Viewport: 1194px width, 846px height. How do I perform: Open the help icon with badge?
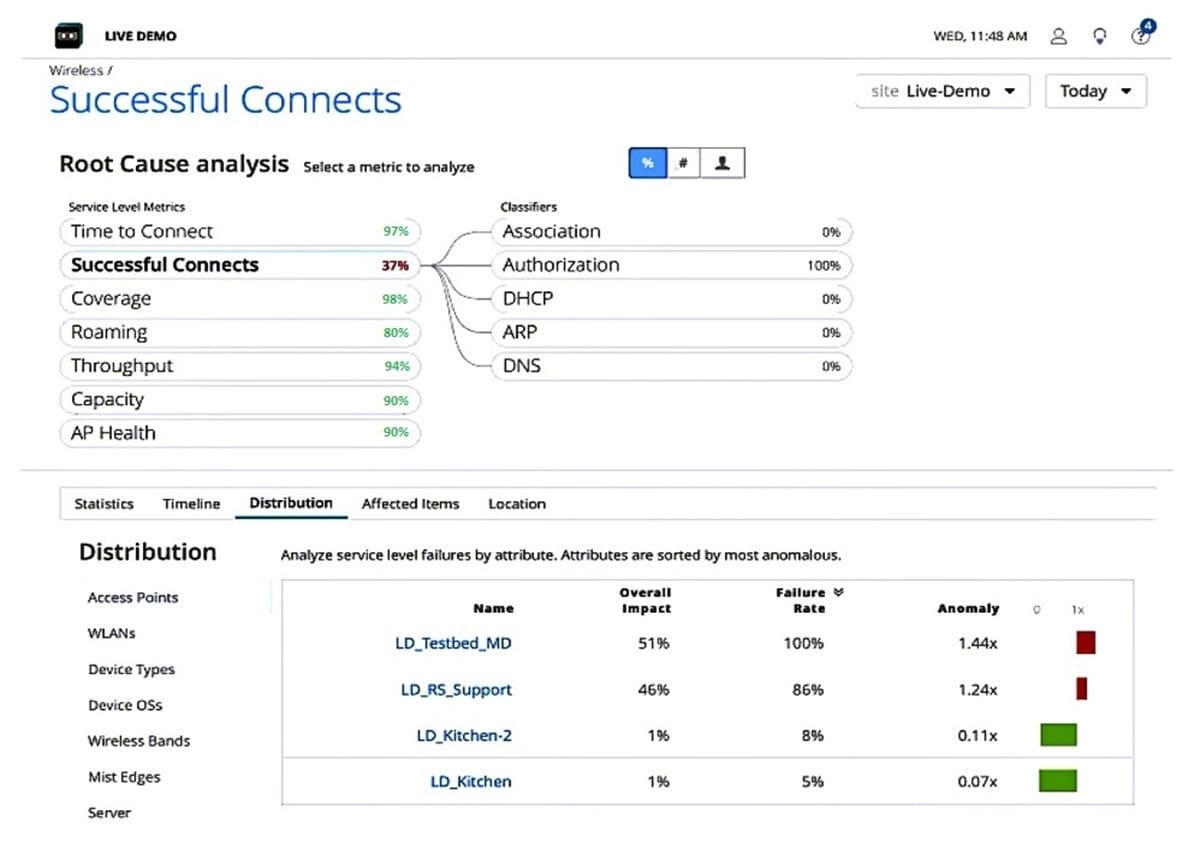(x=1140, y=36)
